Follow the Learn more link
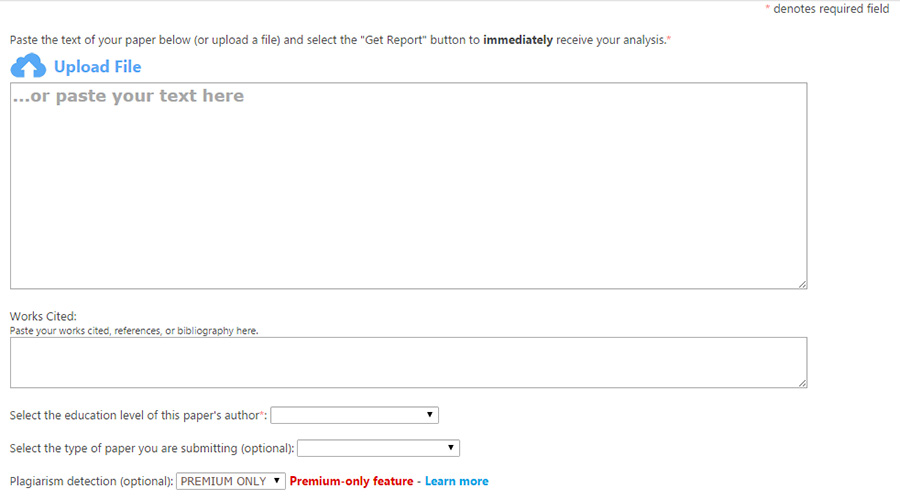The height and width of the screenshot is (499, 900). 456,481
